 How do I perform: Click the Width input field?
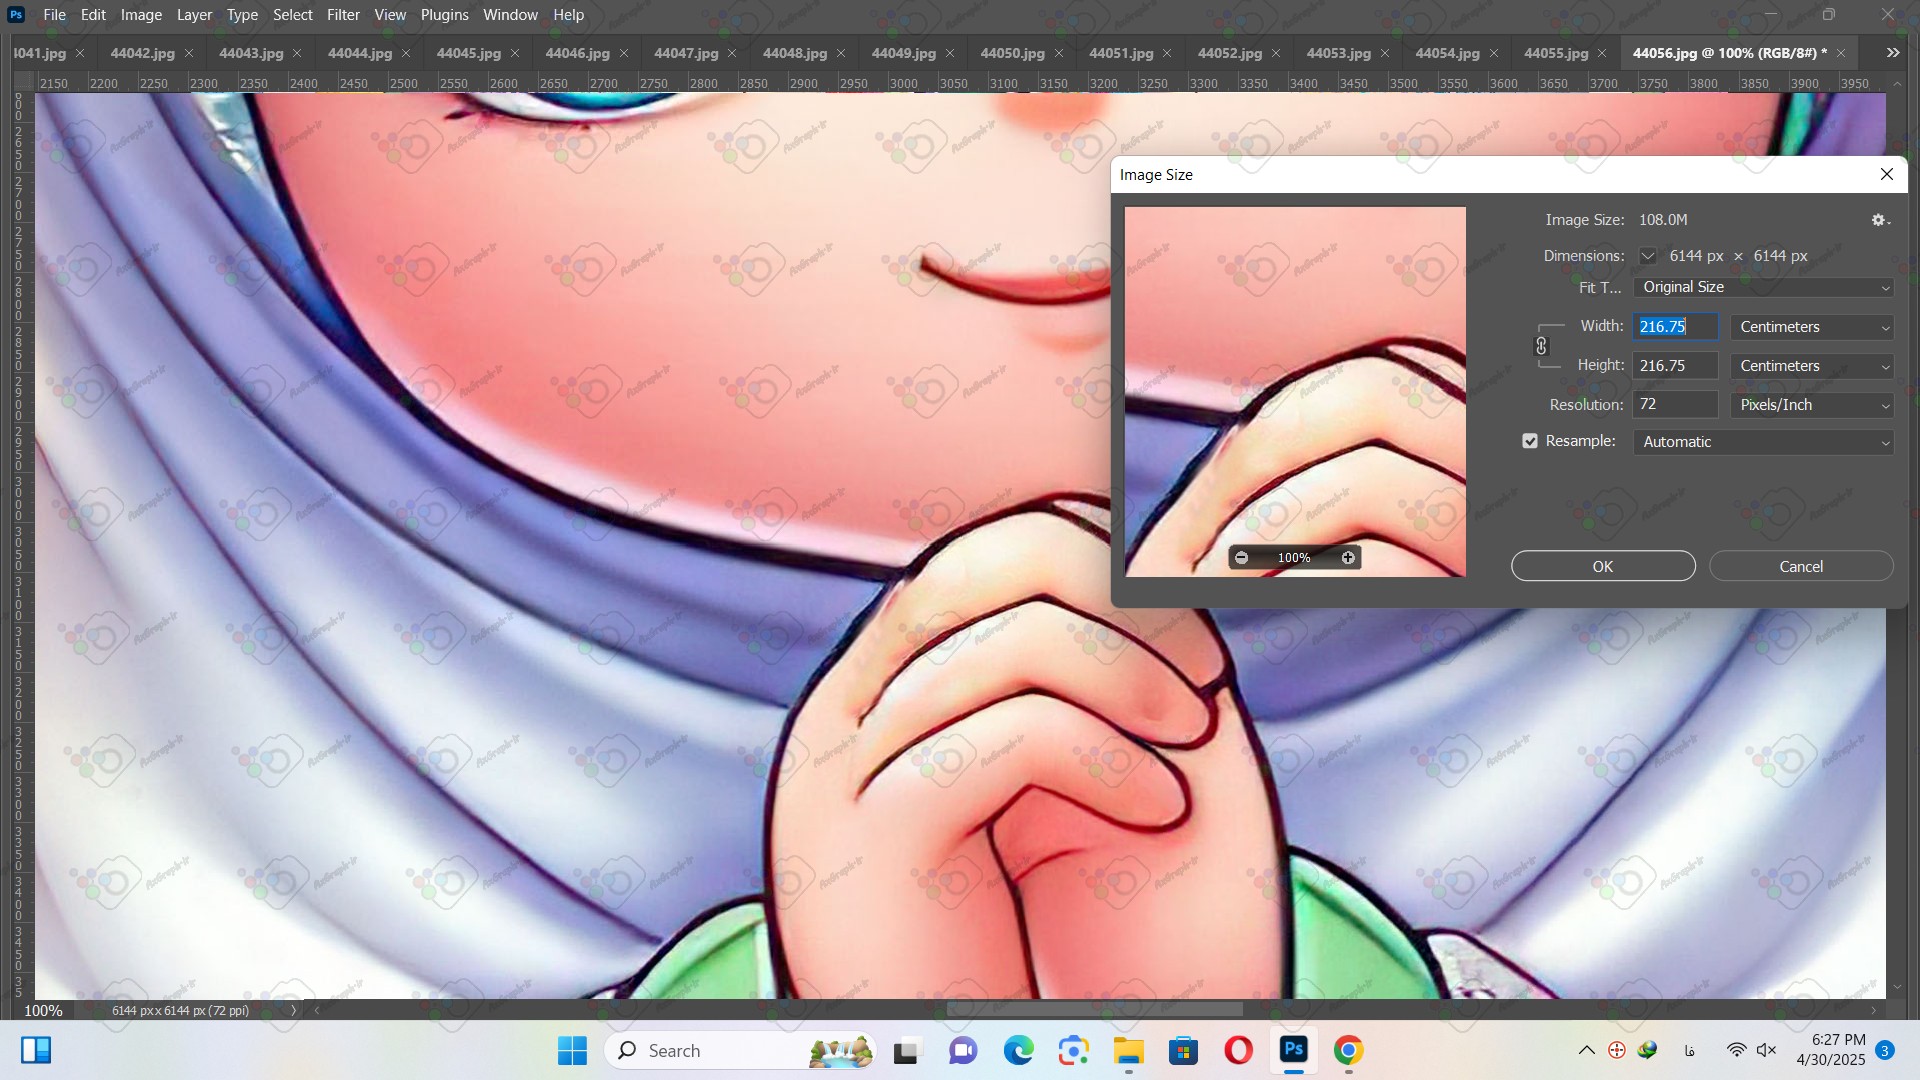(x=1675, y=327)
